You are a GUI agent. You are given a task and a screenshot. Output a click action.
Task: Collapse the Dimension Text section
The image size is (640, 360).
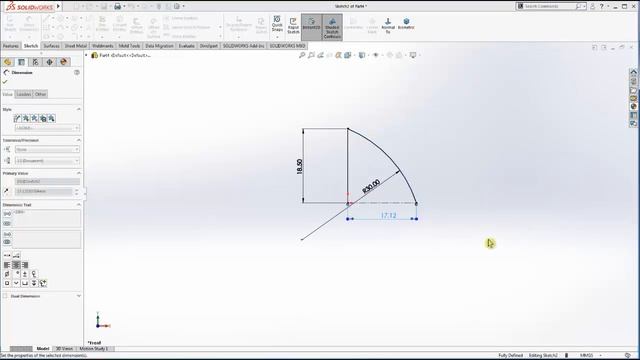point(78,204)
